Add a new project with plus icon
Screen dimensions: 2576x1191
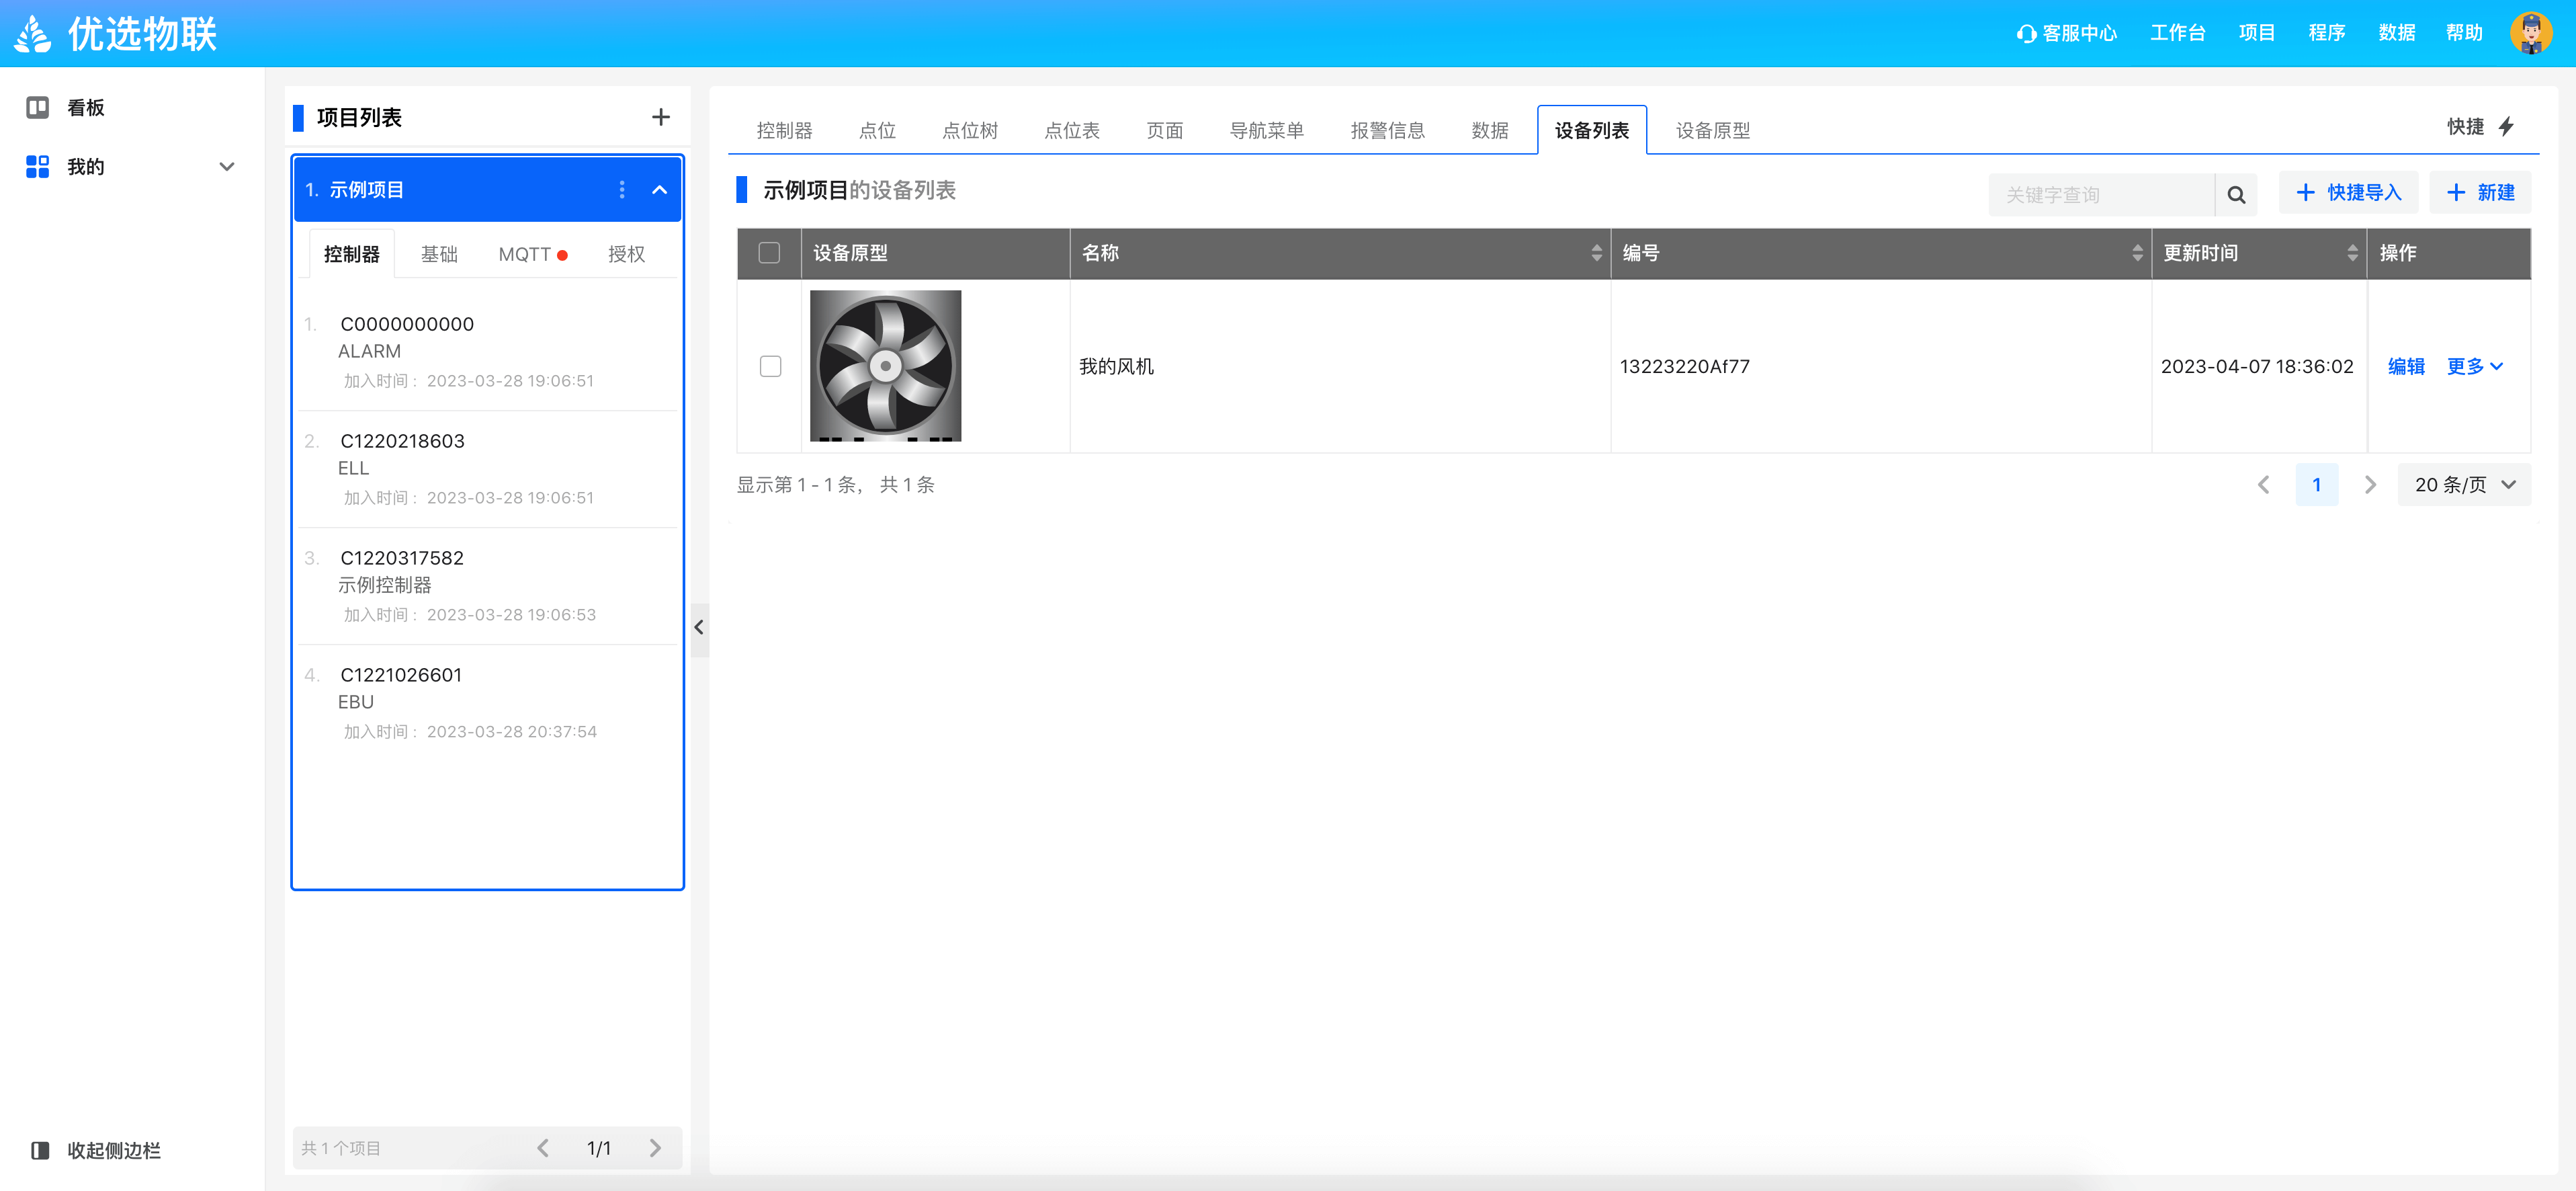661,117
